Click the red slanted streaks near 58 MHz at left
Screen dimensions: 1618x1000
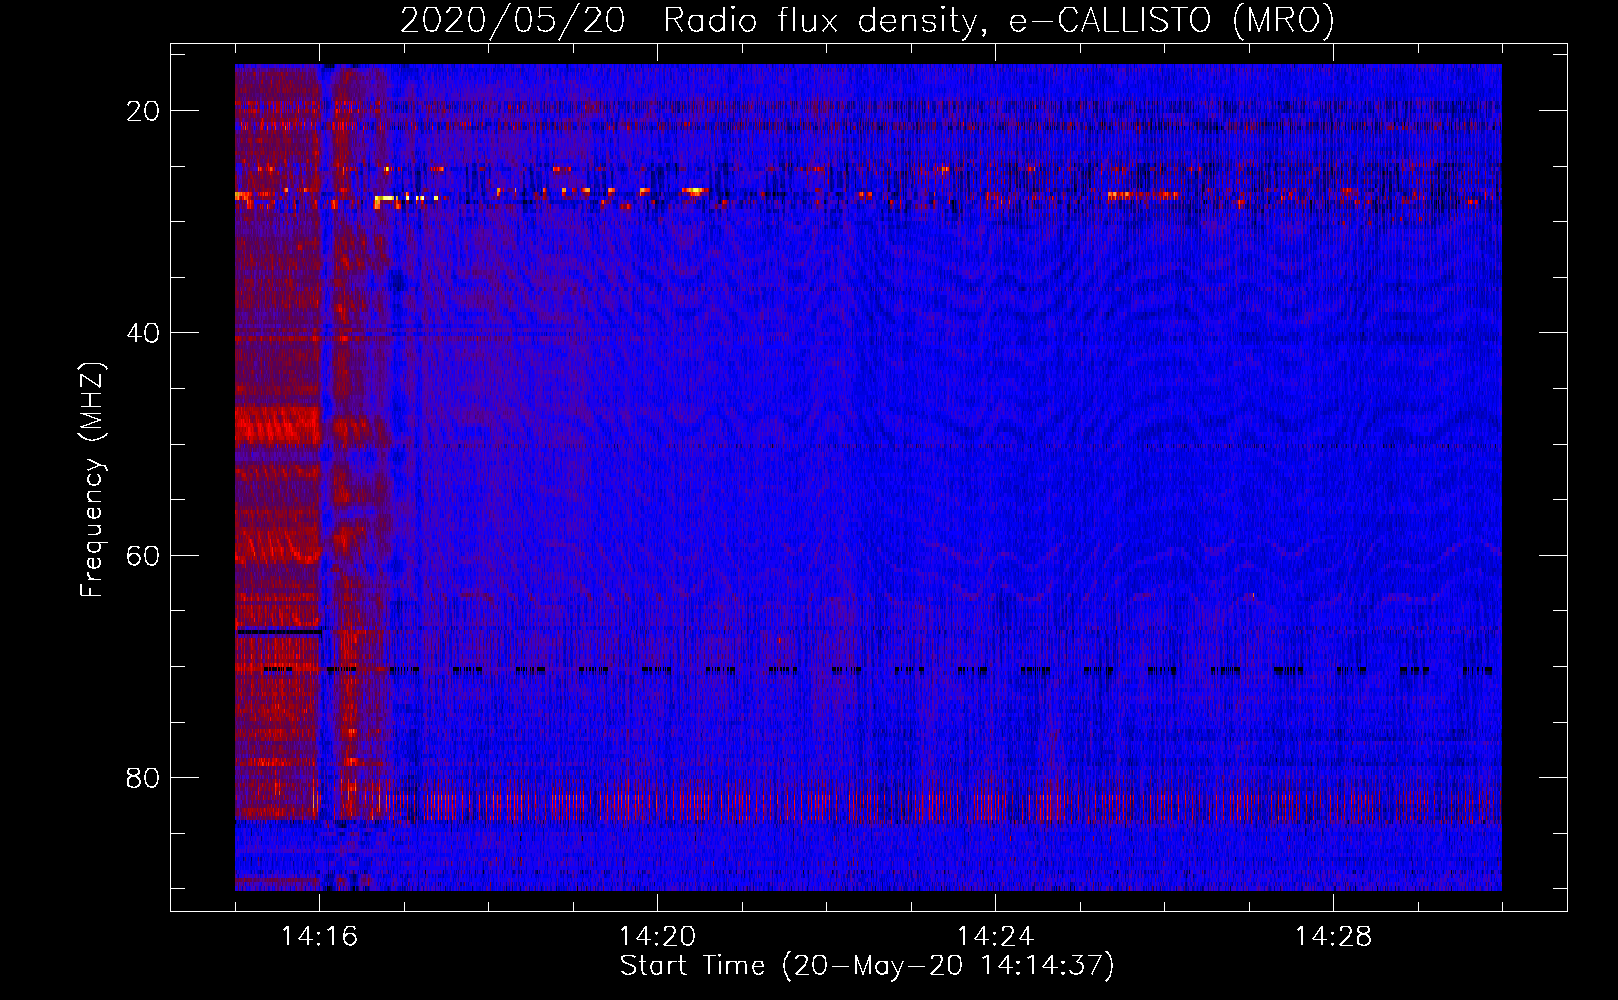click(x=277, y=546)
